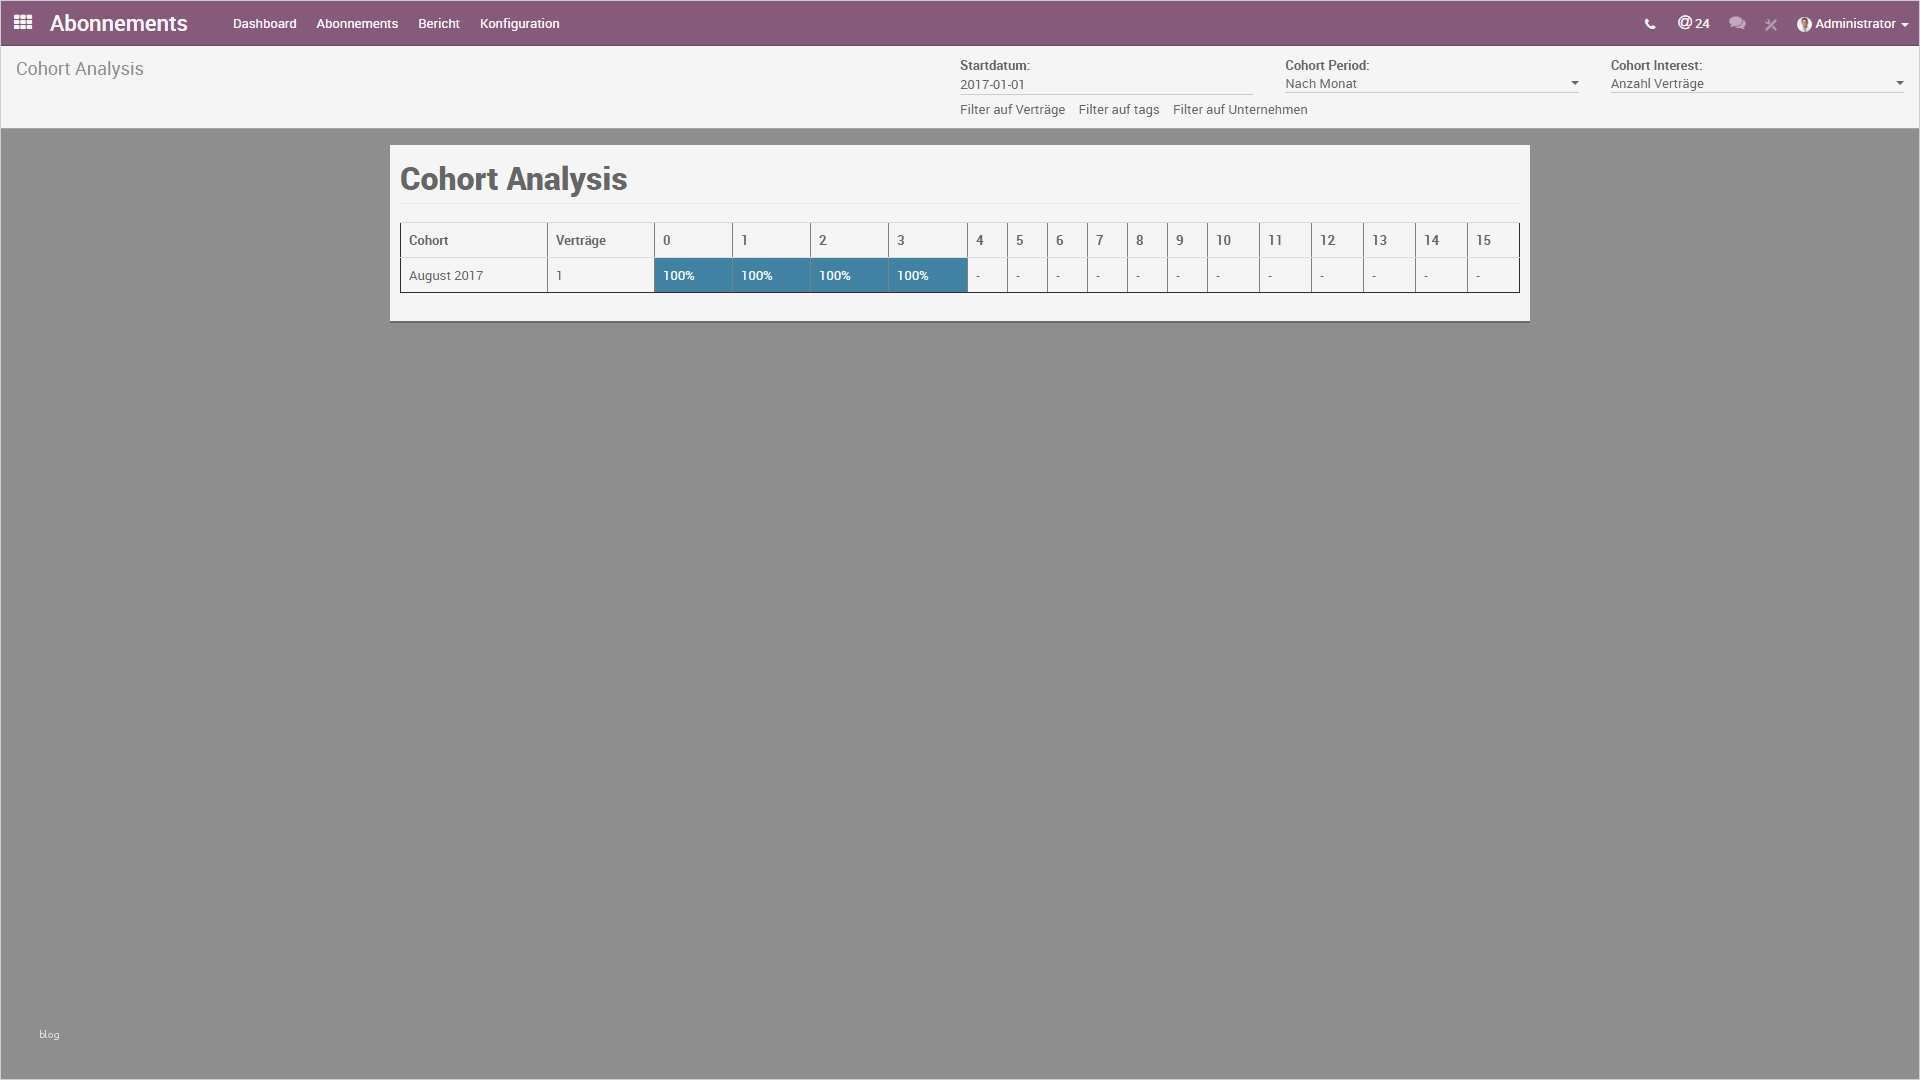Open the chat conversations icon
Viewport: 1920px width, 1080px height.
(1737, 23)
